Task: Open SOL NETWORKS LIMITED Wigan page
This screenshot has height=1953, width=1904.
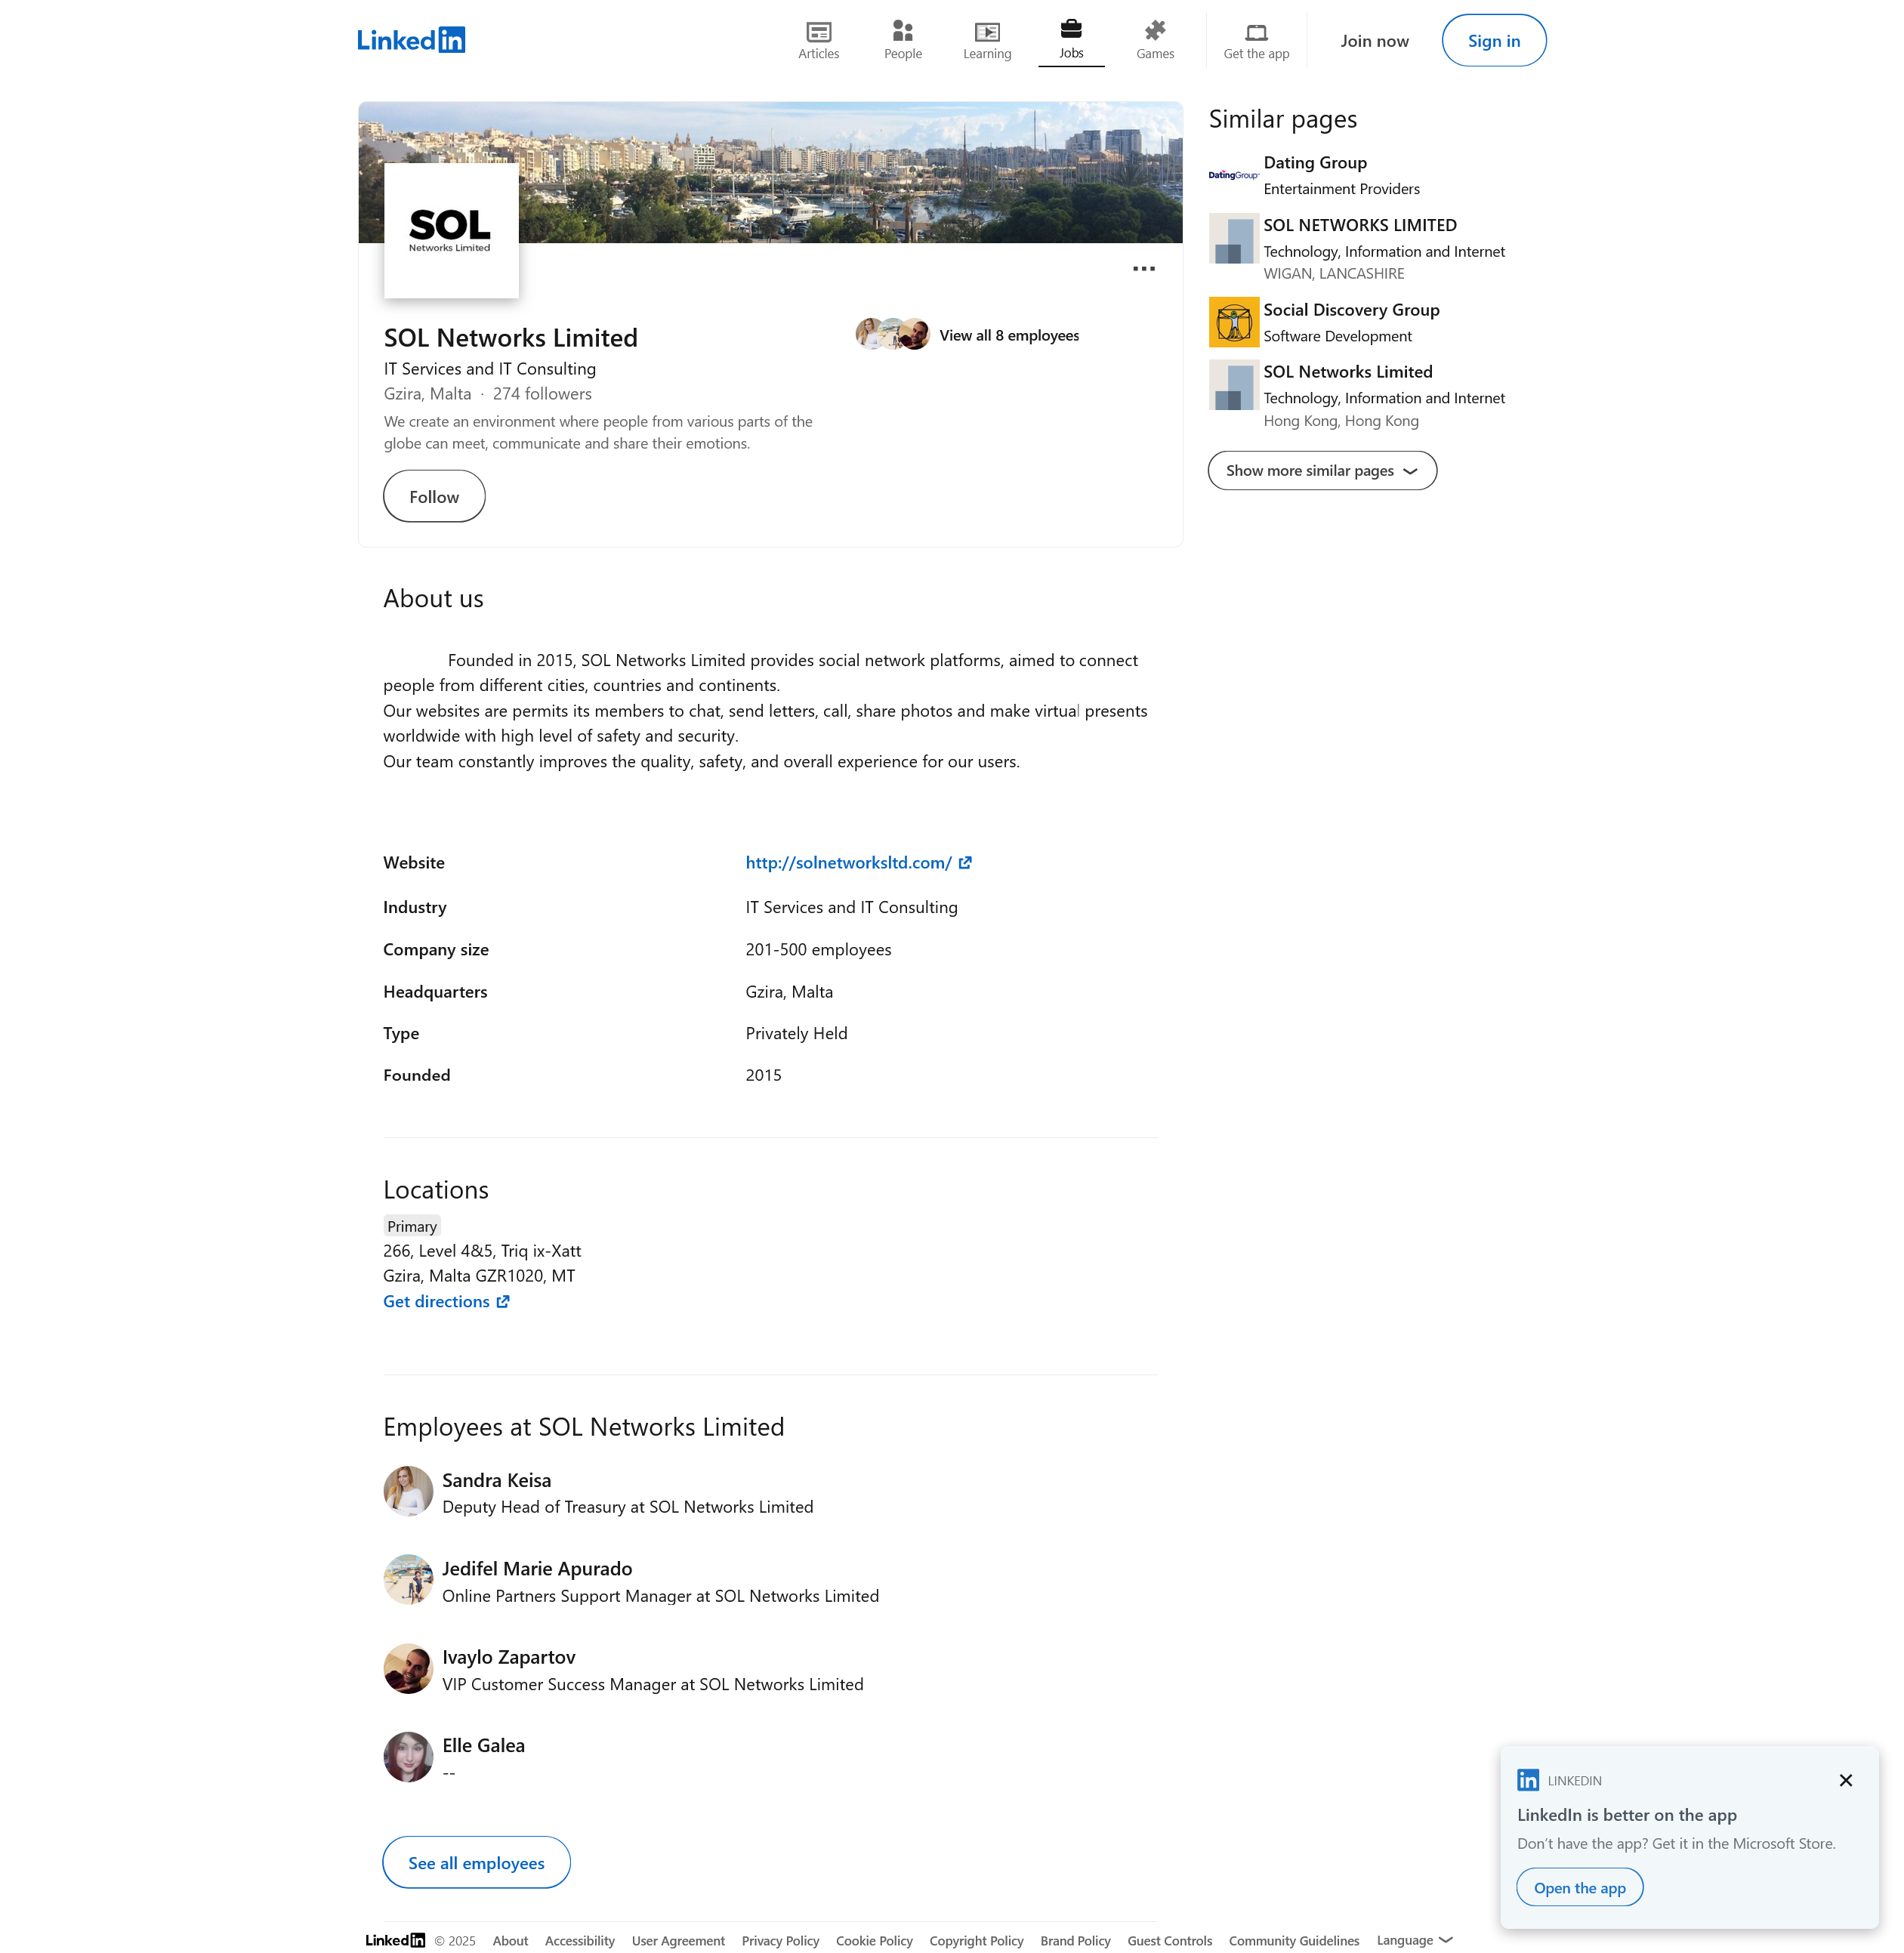Action: pyautogui.click(x=1359, y=226)
